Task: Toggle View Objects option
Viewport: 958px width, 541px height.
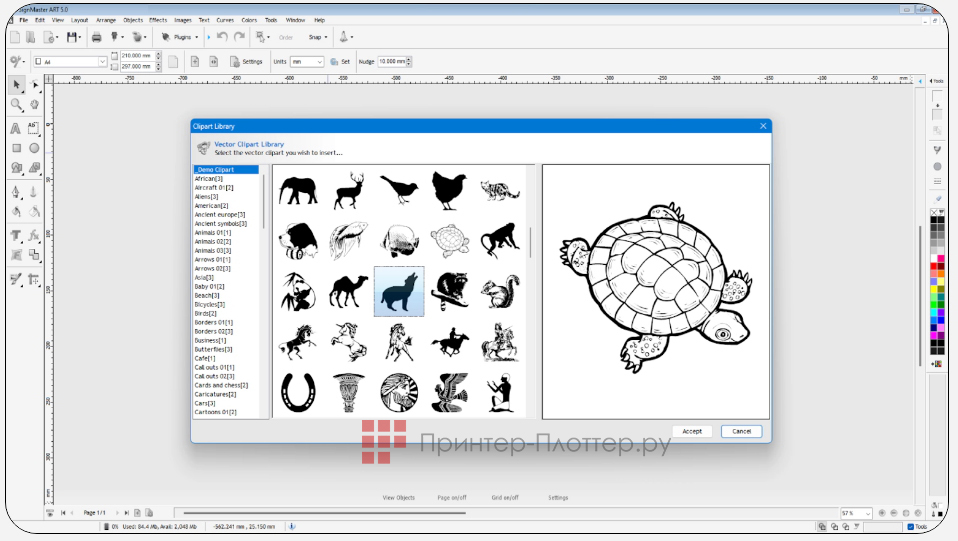Action: [398, 497]
